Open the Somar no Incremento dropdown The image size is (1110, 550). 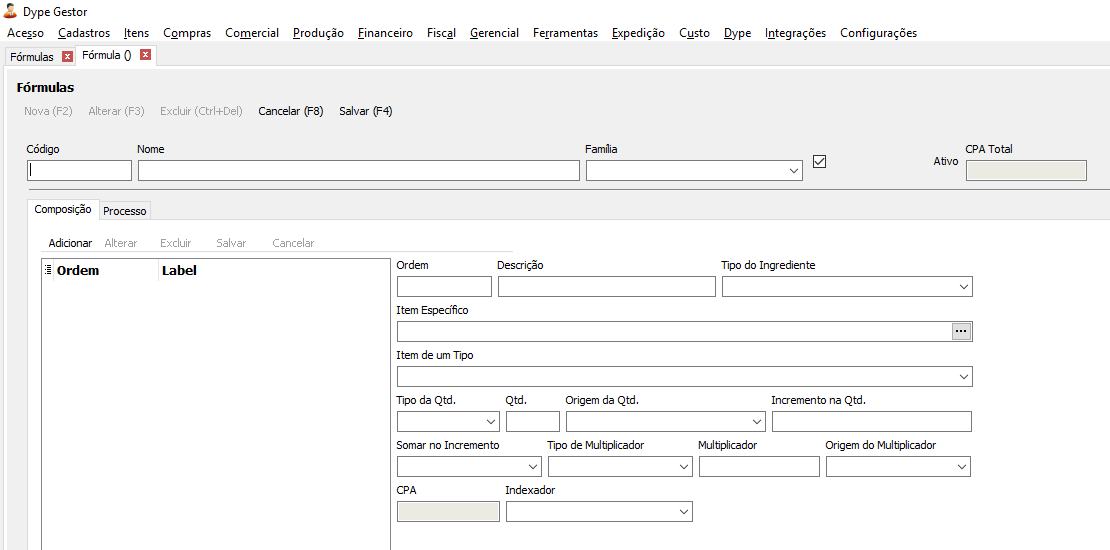(x=532, y=467)
